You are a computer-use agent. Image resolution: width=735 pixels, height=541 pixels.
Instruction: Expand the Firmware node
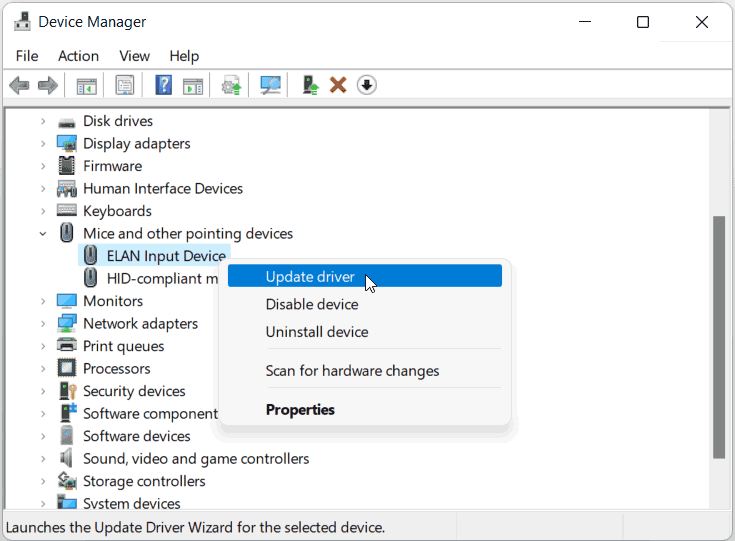43,166
